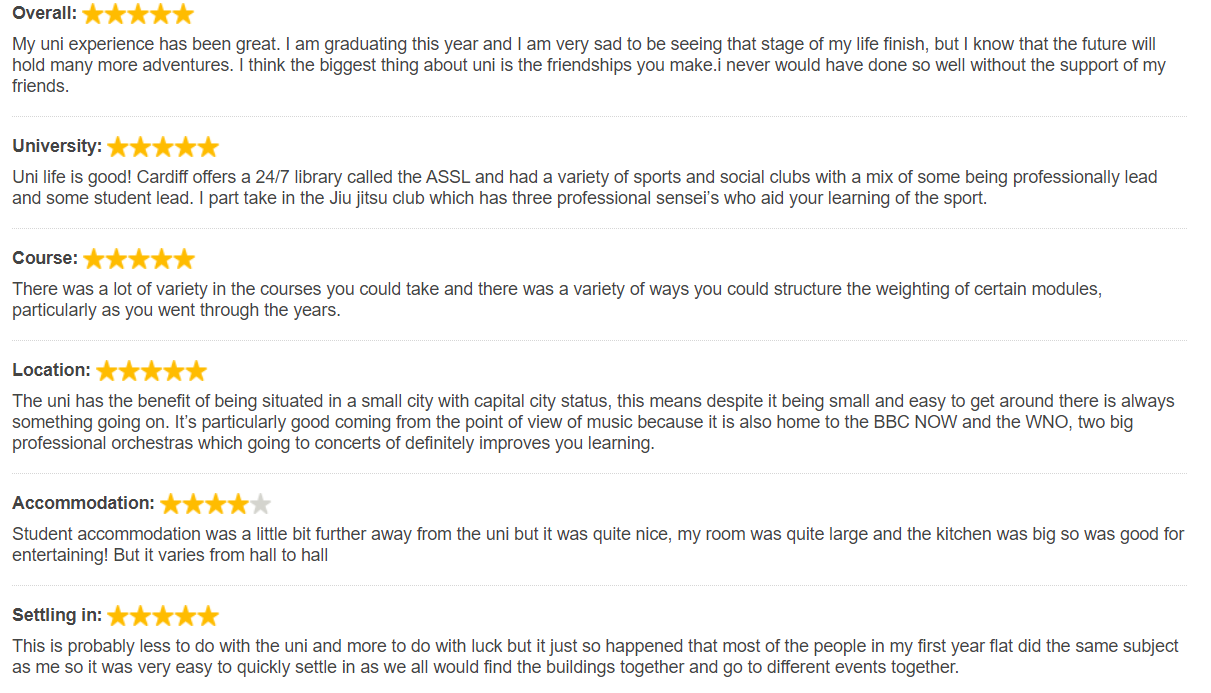Click the "Overall:" heading label
1211x693 pixels.
[44, 14]
